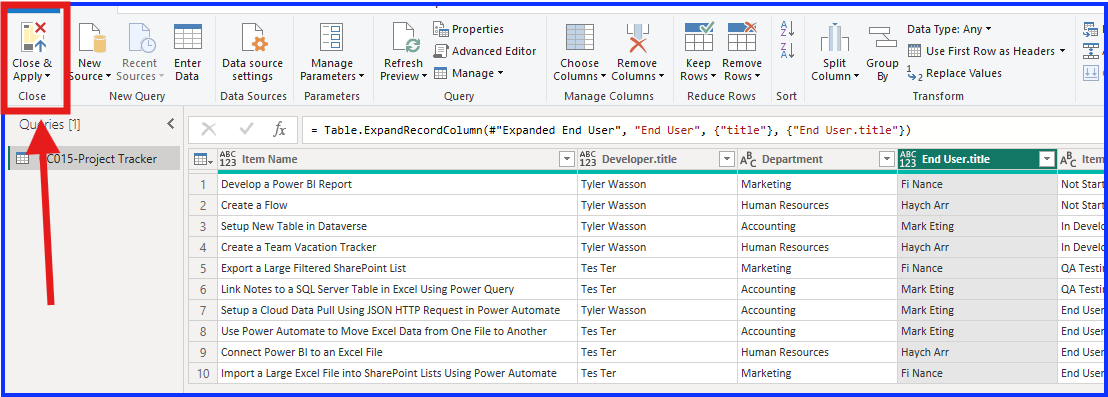Click the Refresh Preview icon
The width and height of the screenshot is (1108, 397).
coord(406,37)
